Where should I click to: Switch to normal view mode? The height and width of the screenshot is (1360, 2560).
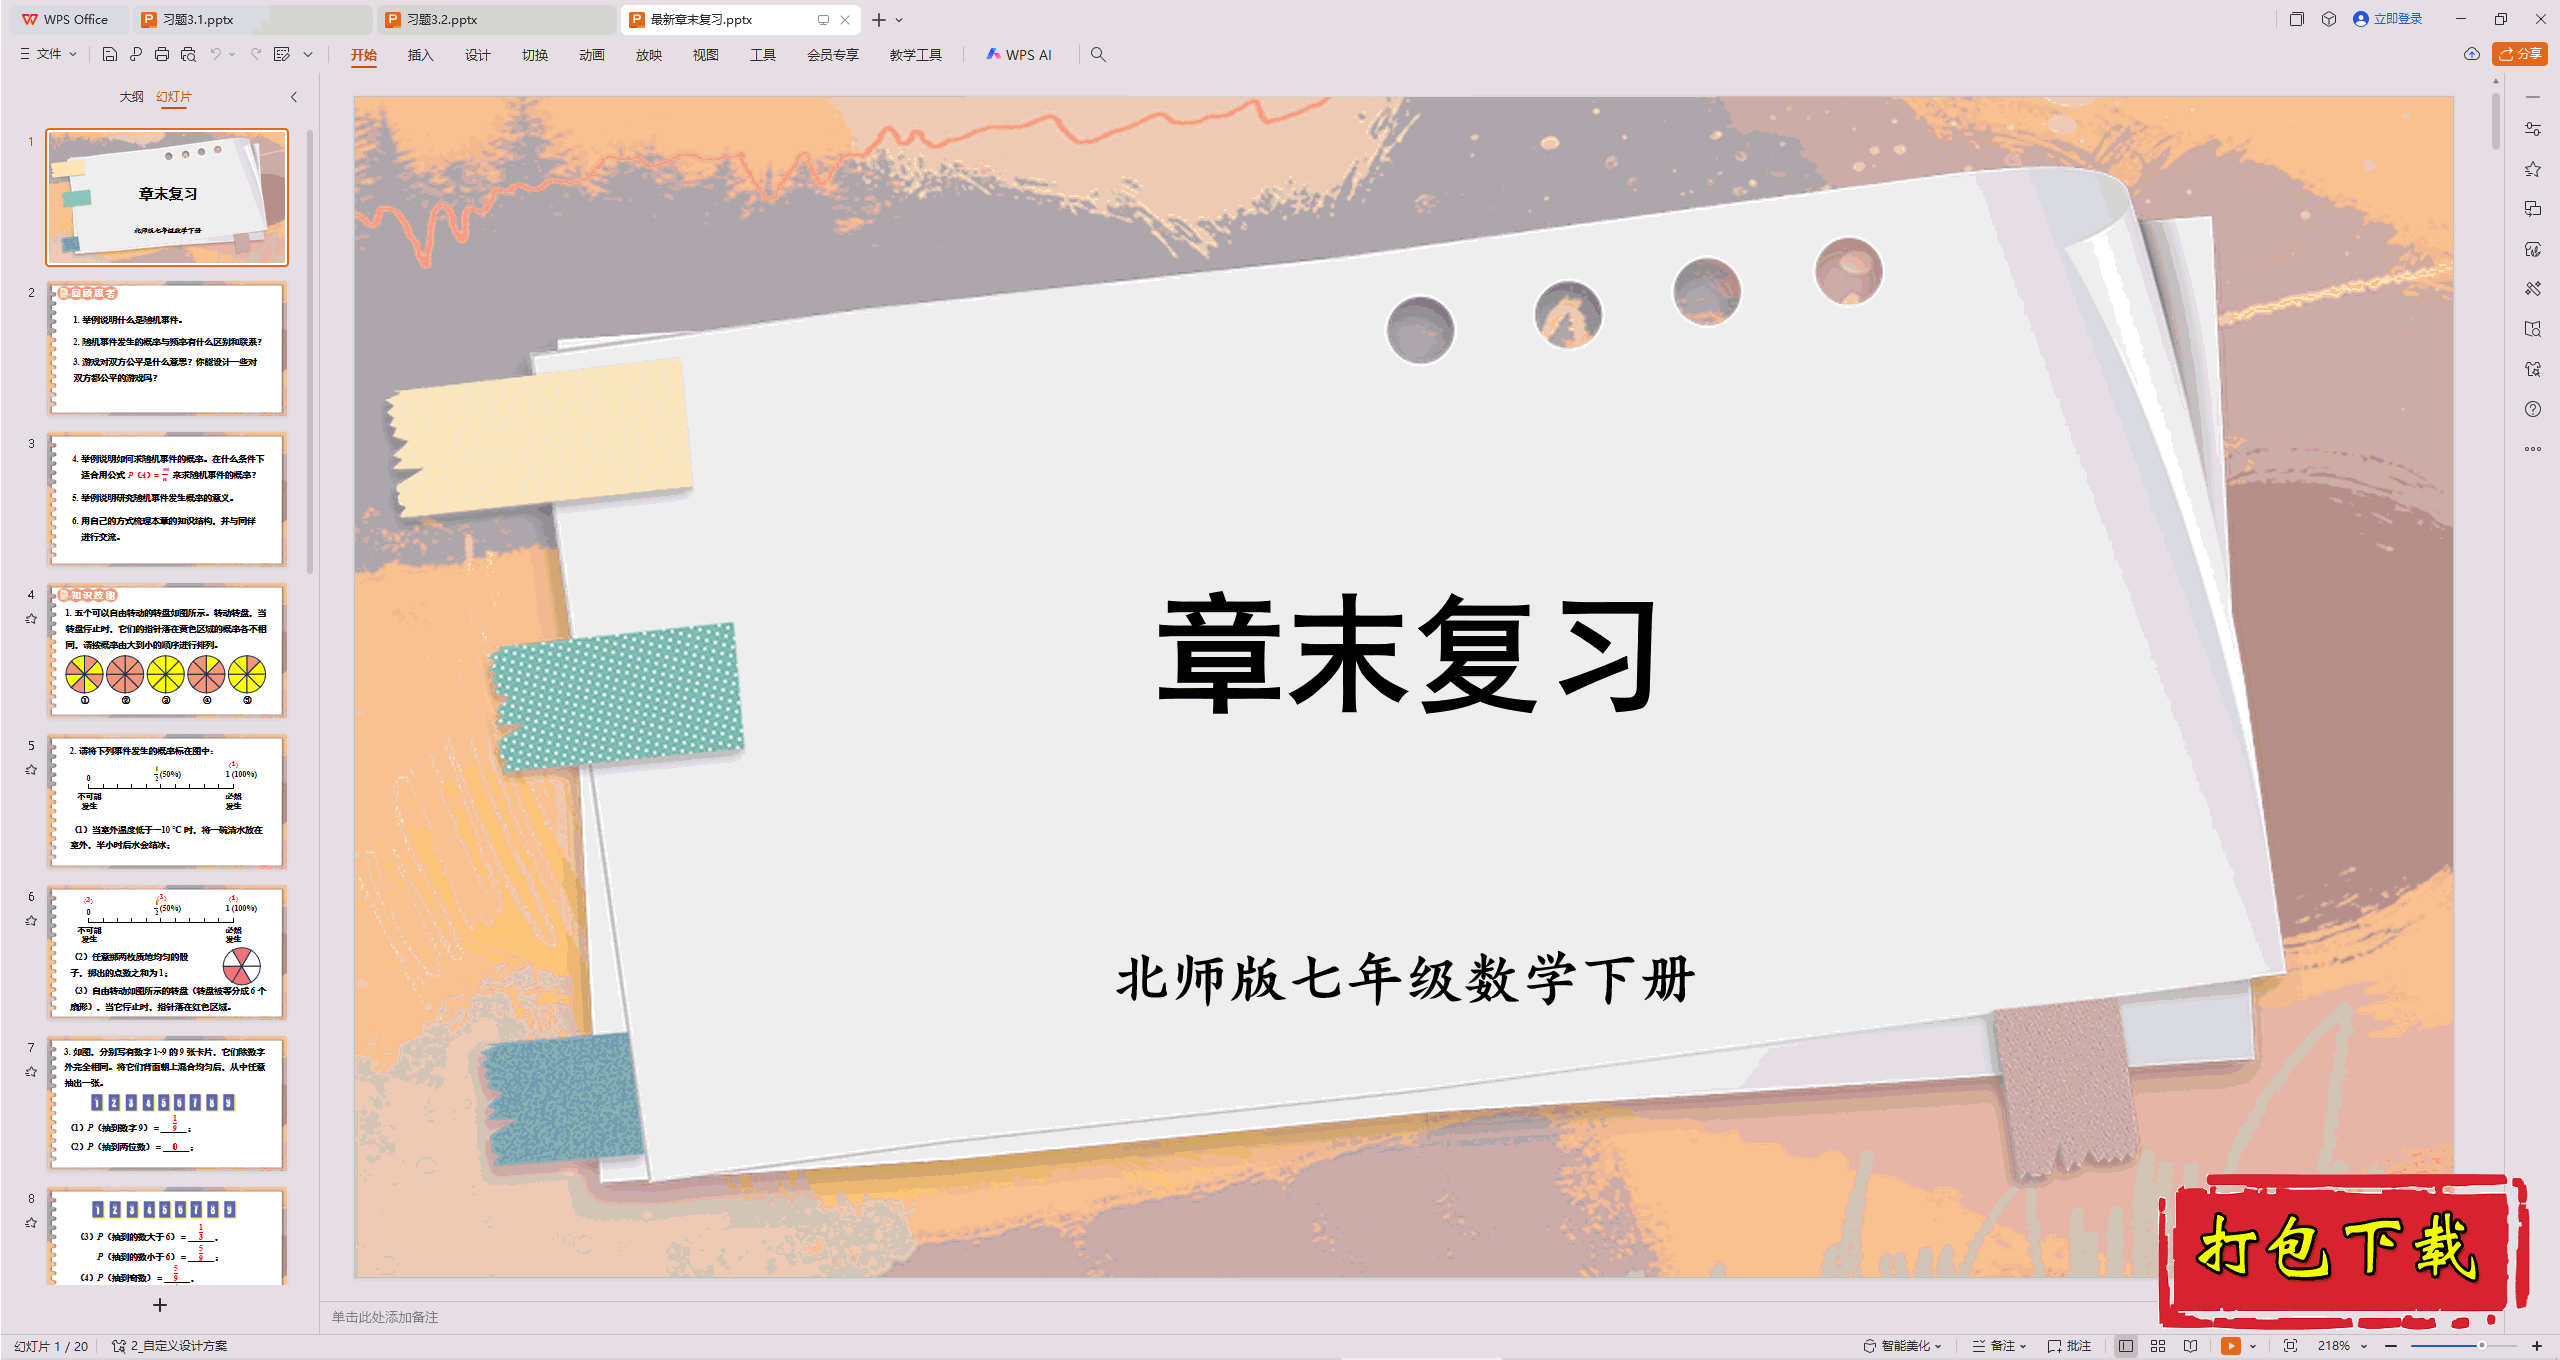(2126, 1346)
